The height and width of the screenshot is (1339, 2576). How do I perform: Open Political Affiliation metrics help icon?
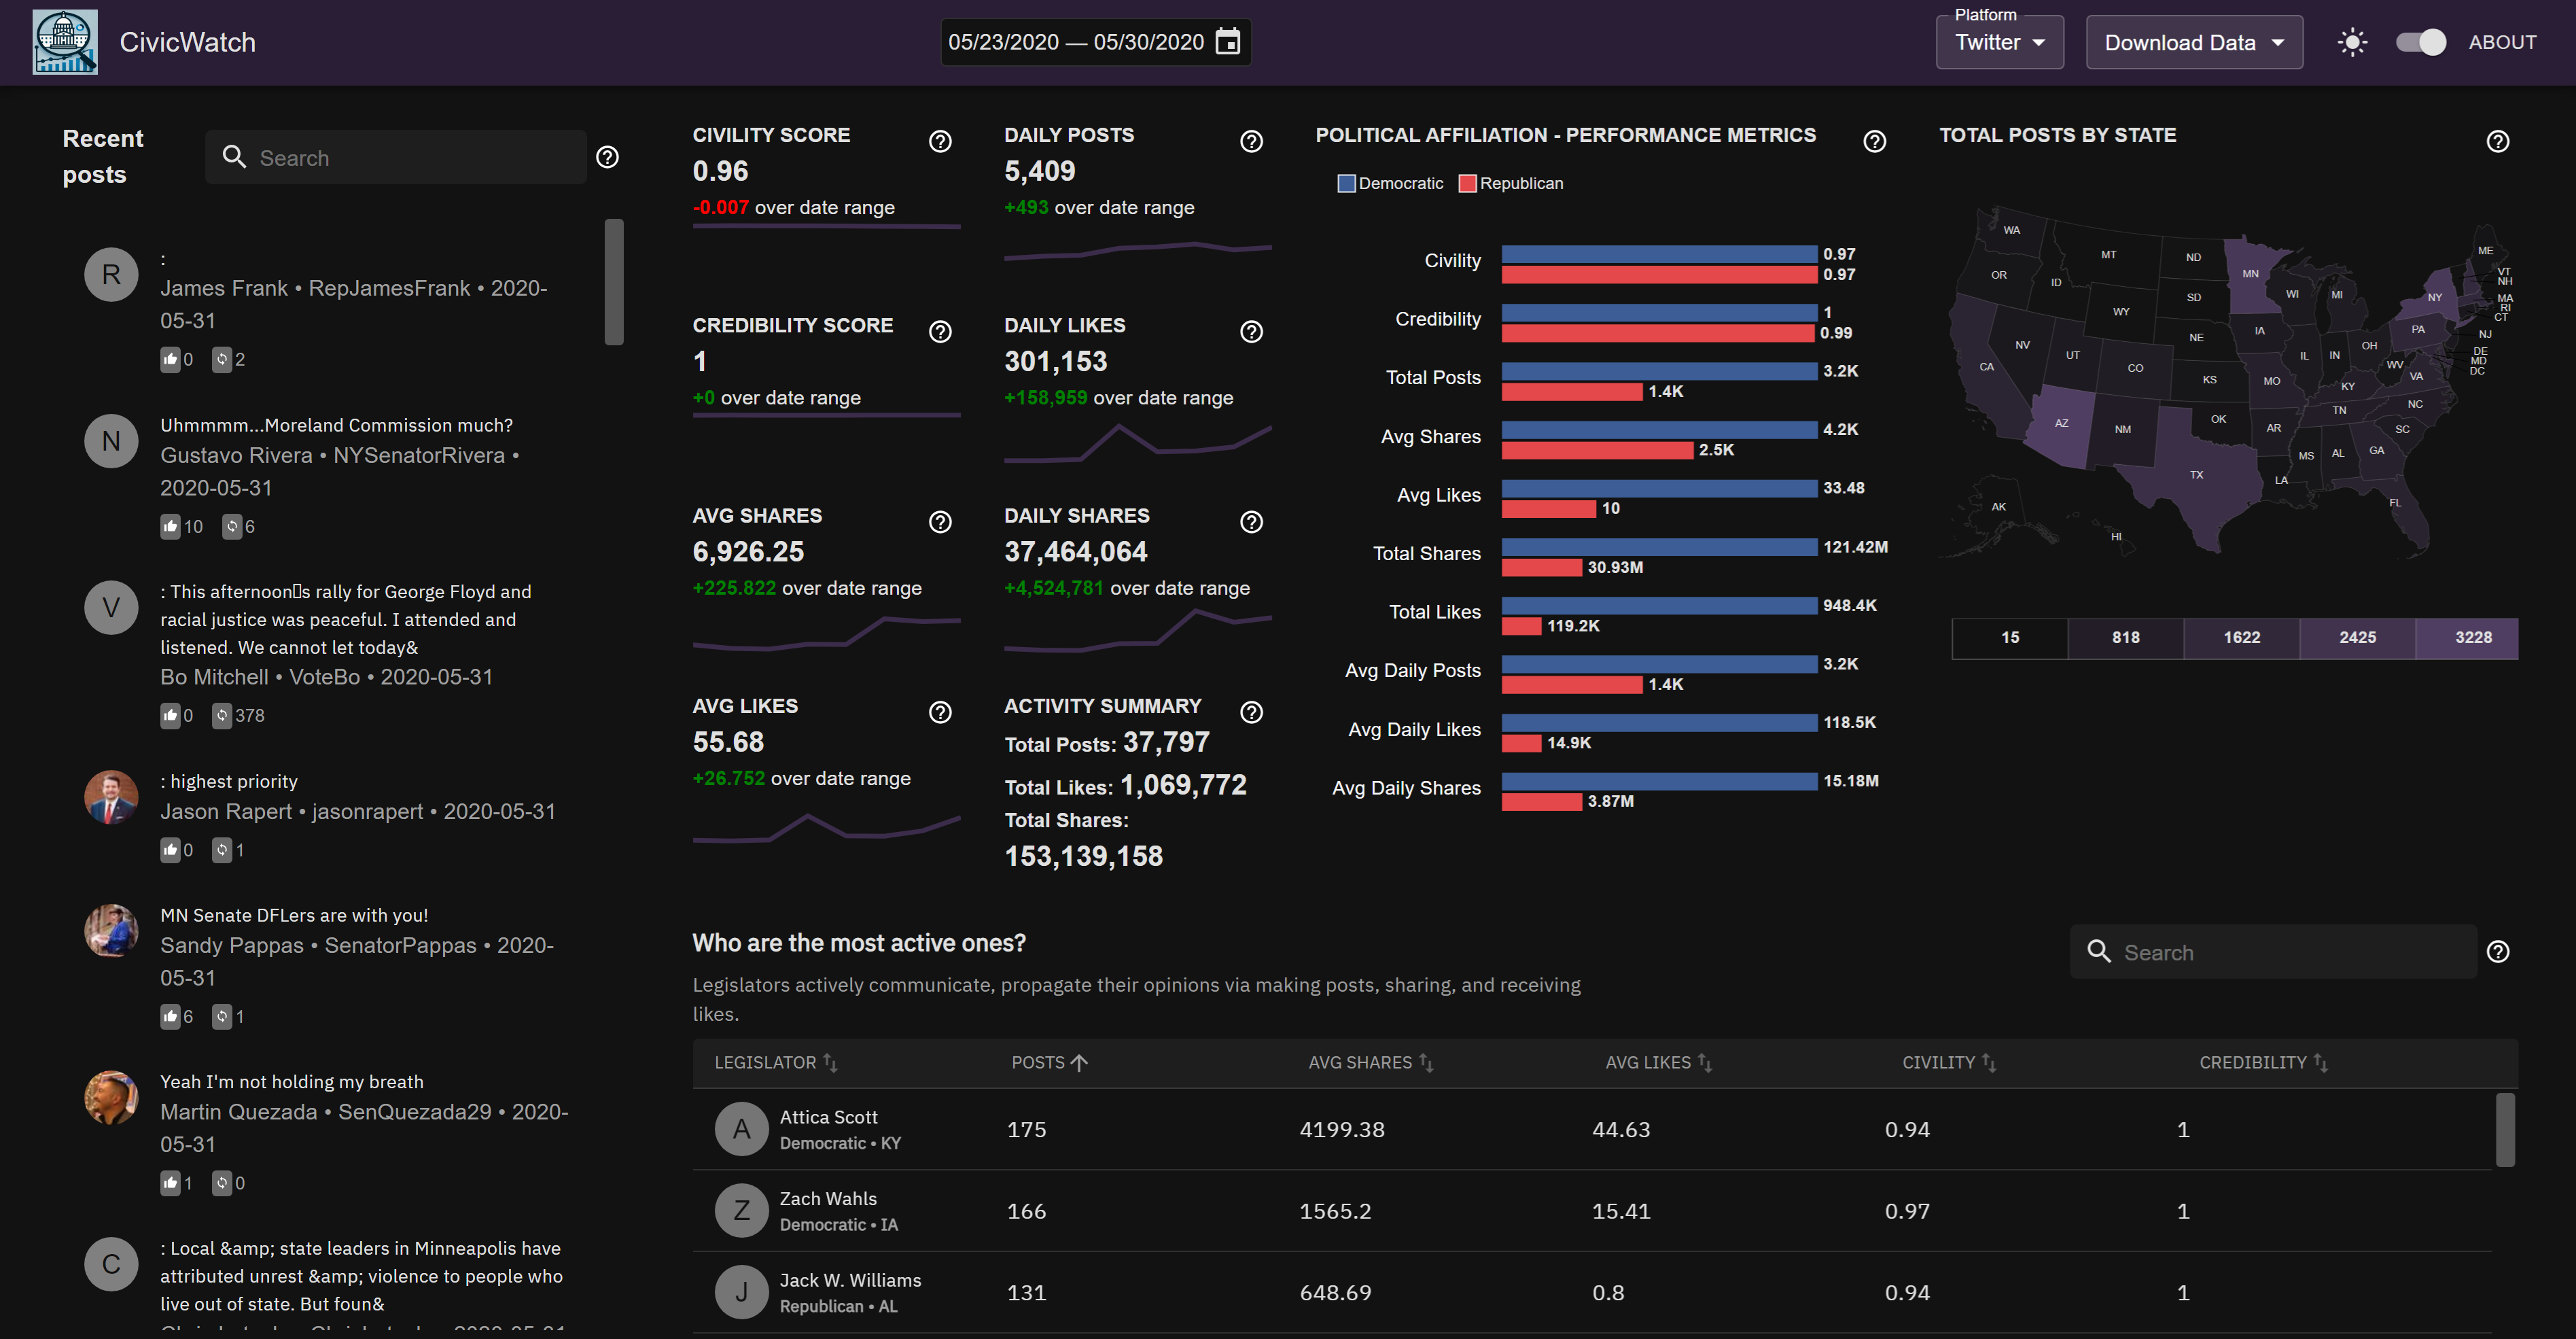[x=1875, y=141]
